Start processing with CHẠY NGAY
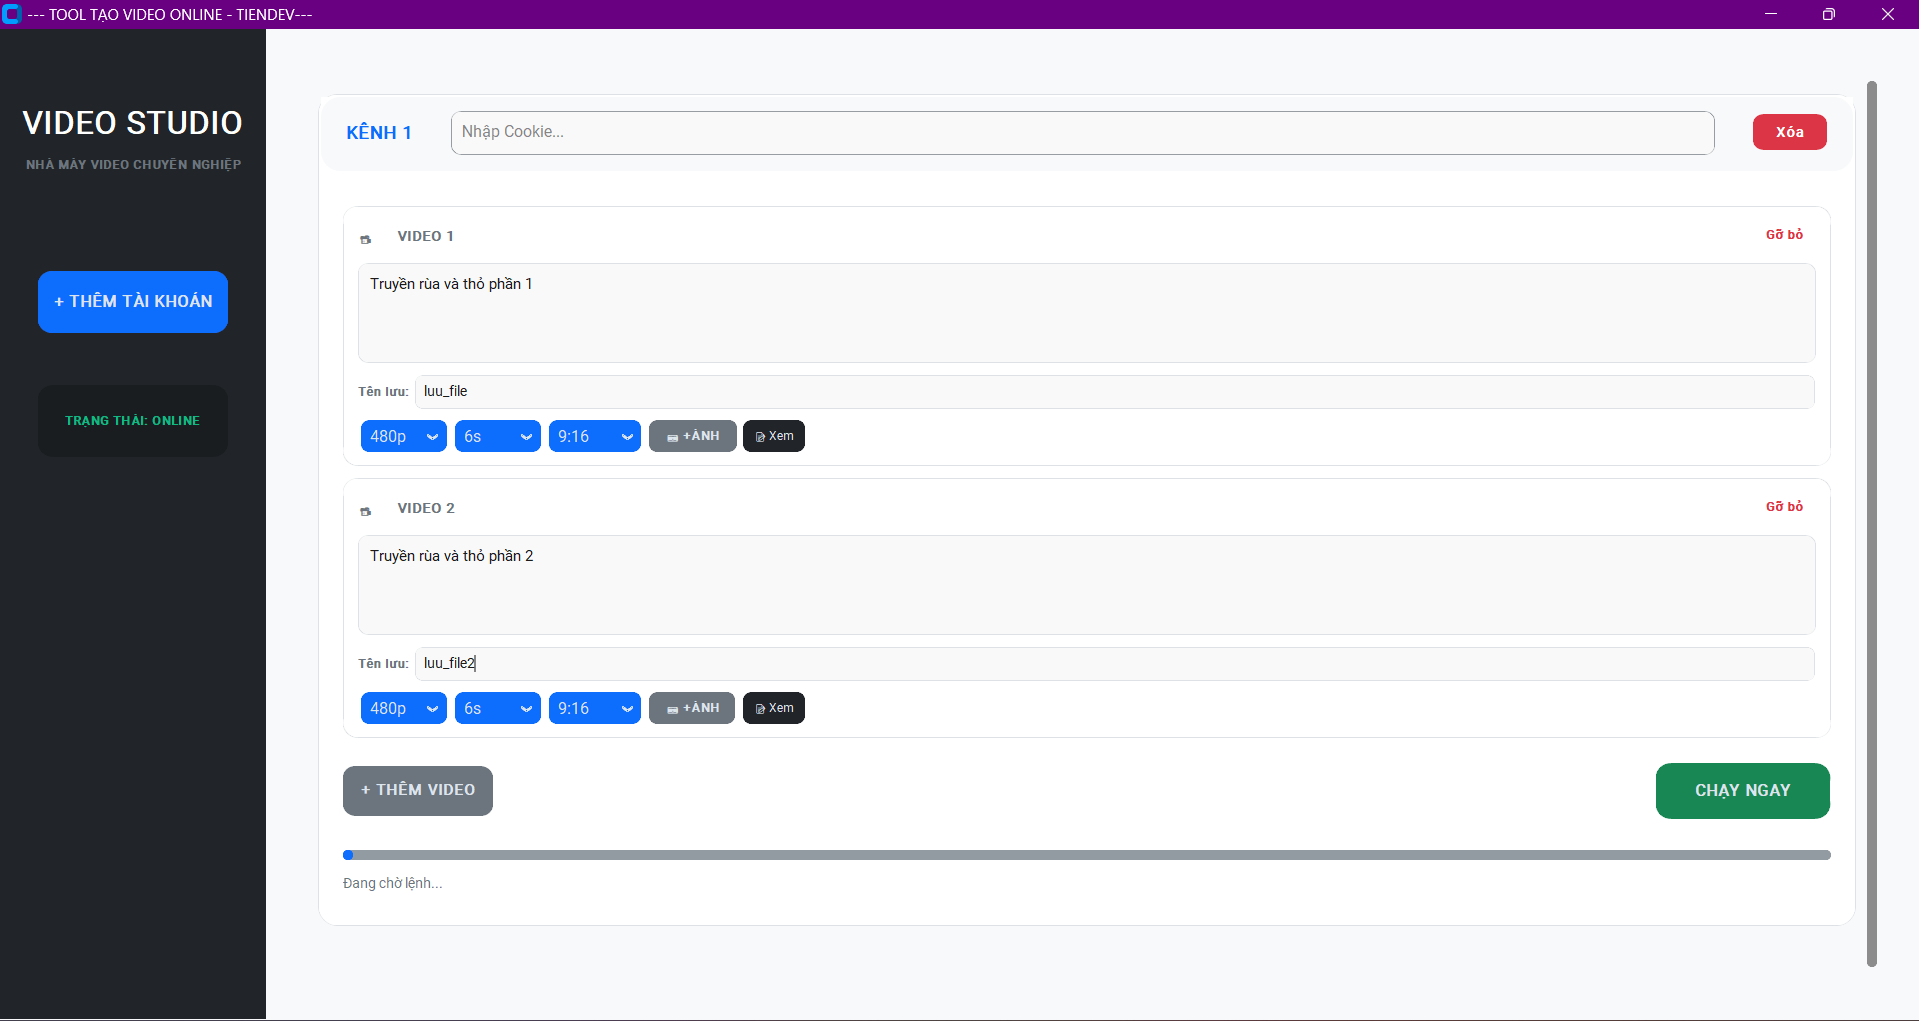Viewport: 1919px width, 1021px height. point(1742,791)
